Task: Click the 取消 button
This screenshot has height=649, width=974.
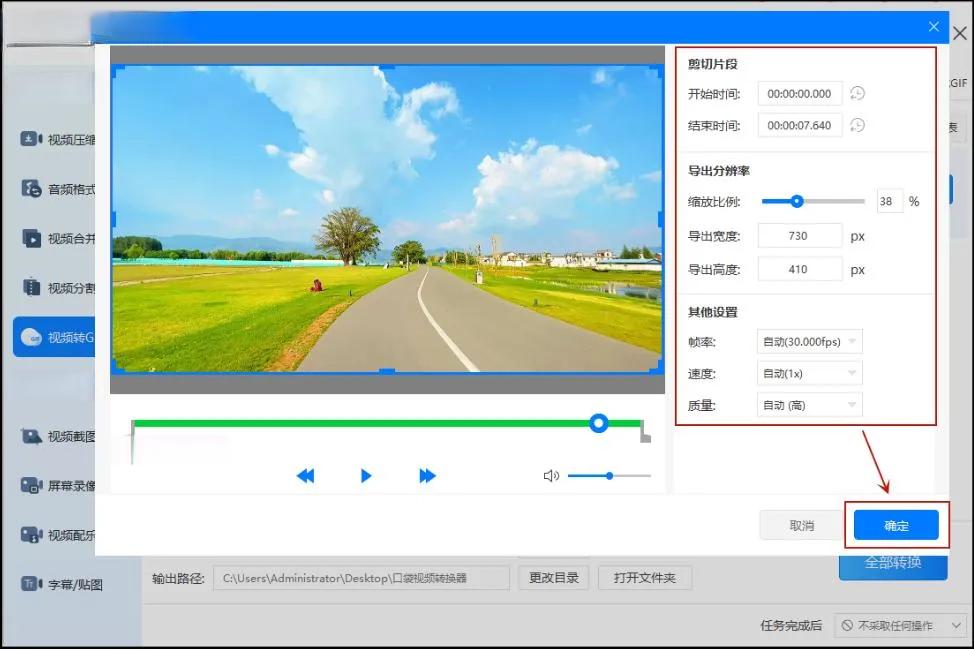Action: point(801,525)
